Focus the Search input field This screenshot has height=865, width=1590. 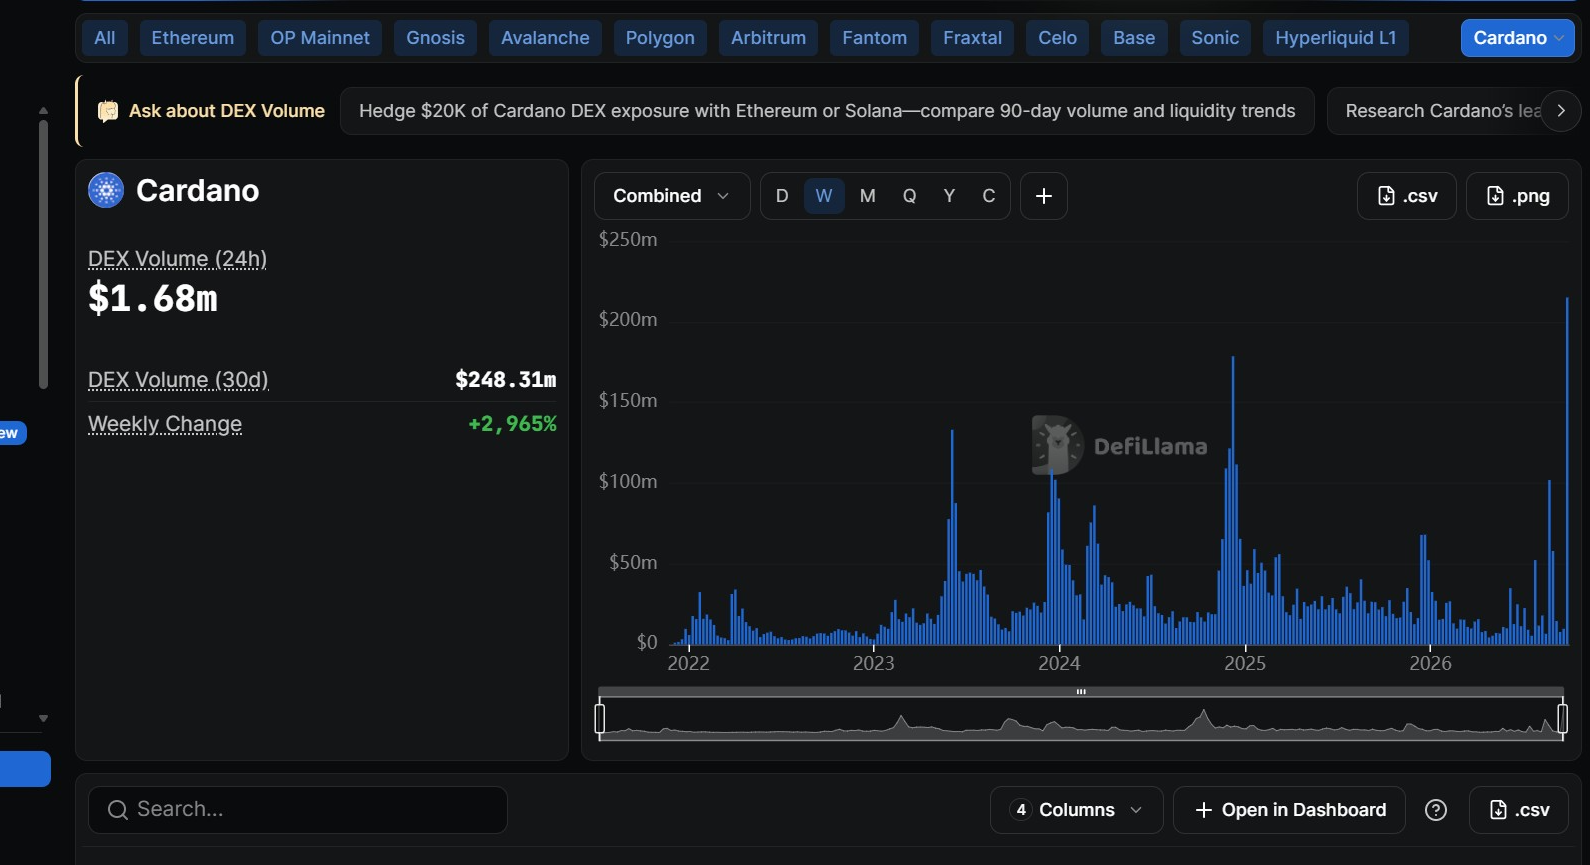point(298,810)
